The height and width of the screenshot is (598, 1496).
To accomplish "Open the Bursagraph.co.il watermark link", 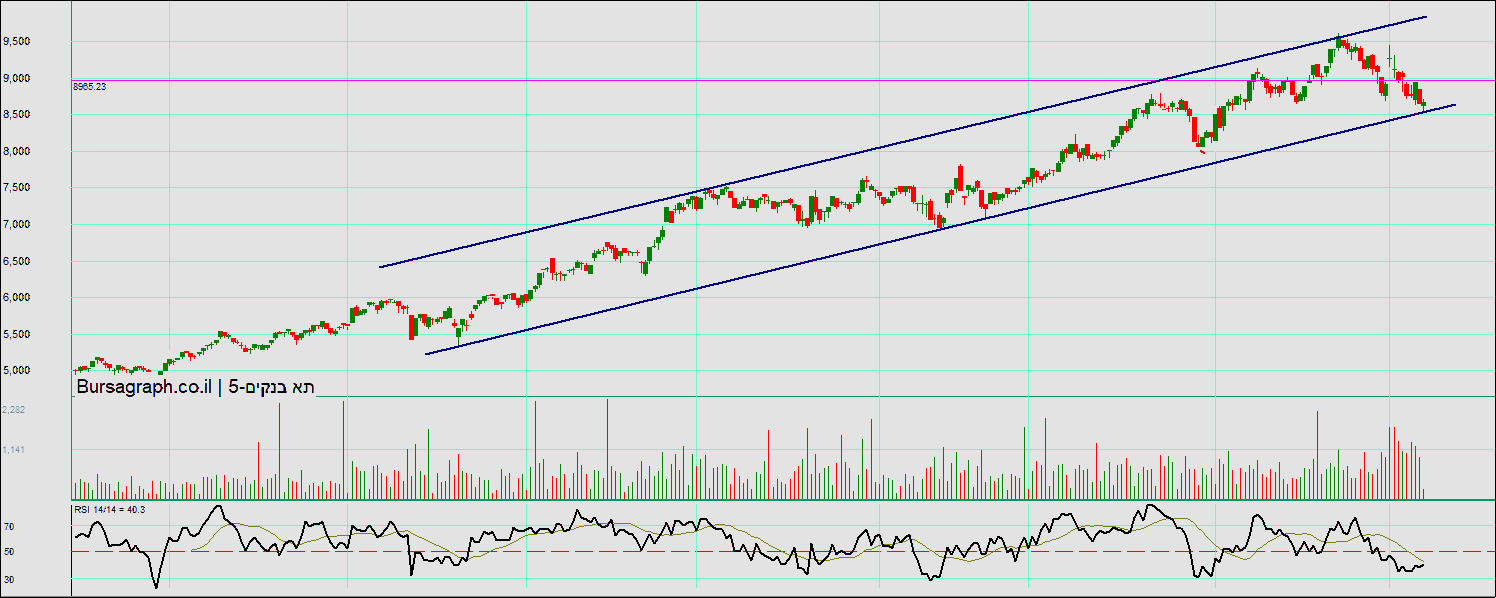I will (x=145, y=388).
